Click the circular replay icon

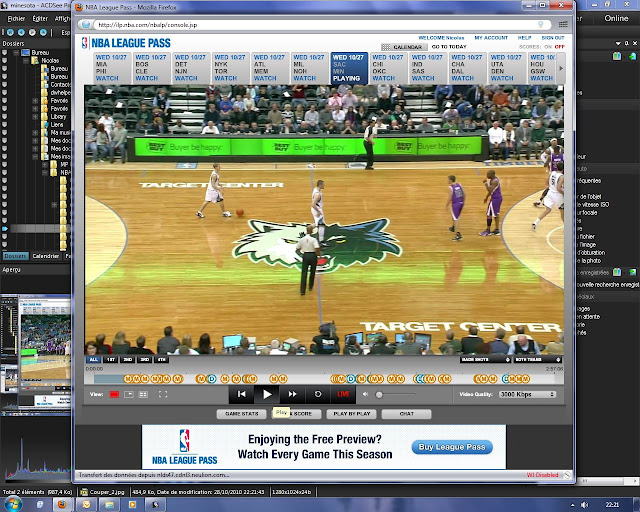(x=318, y=394)
